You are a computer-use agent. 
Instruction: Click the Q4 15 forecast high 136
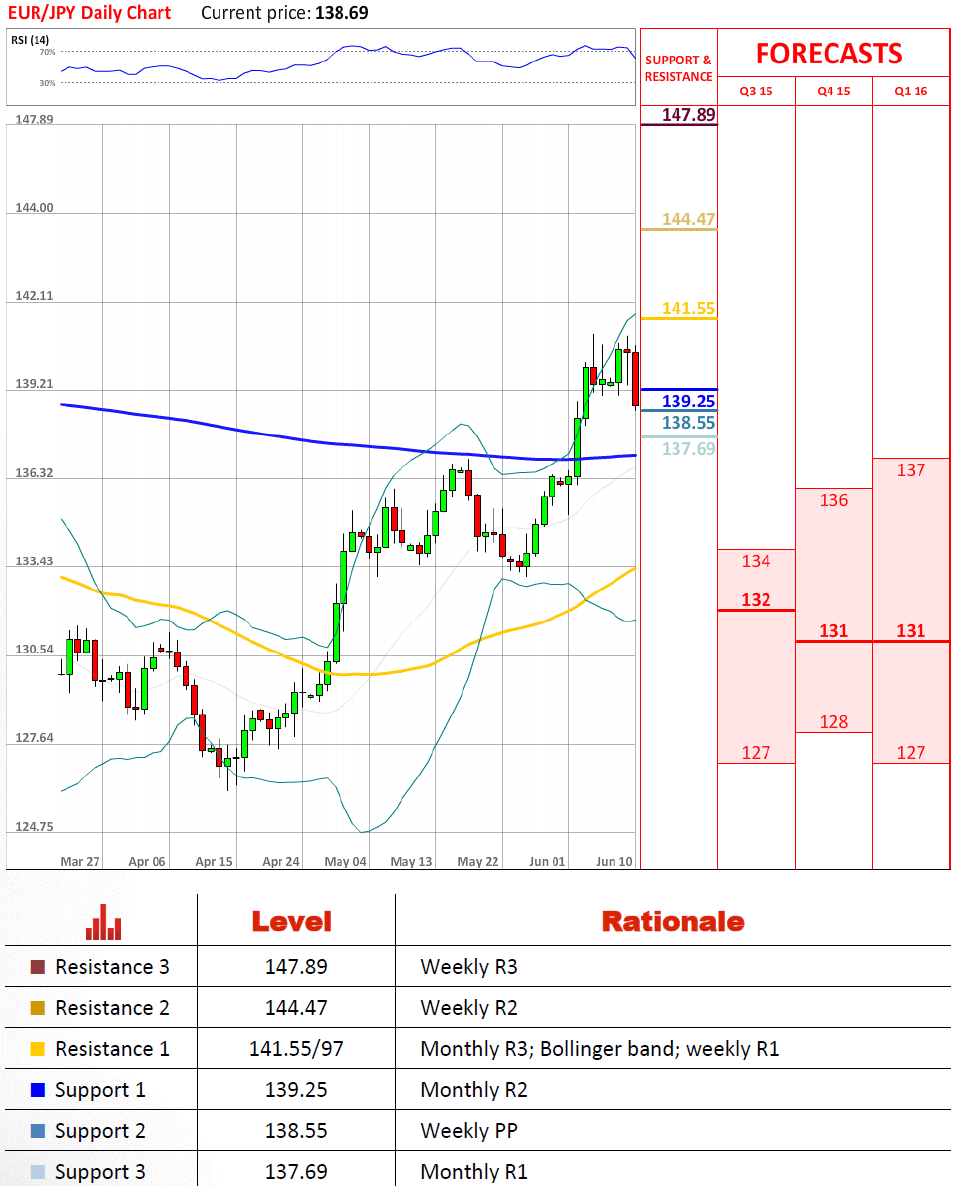click(834, 500)
